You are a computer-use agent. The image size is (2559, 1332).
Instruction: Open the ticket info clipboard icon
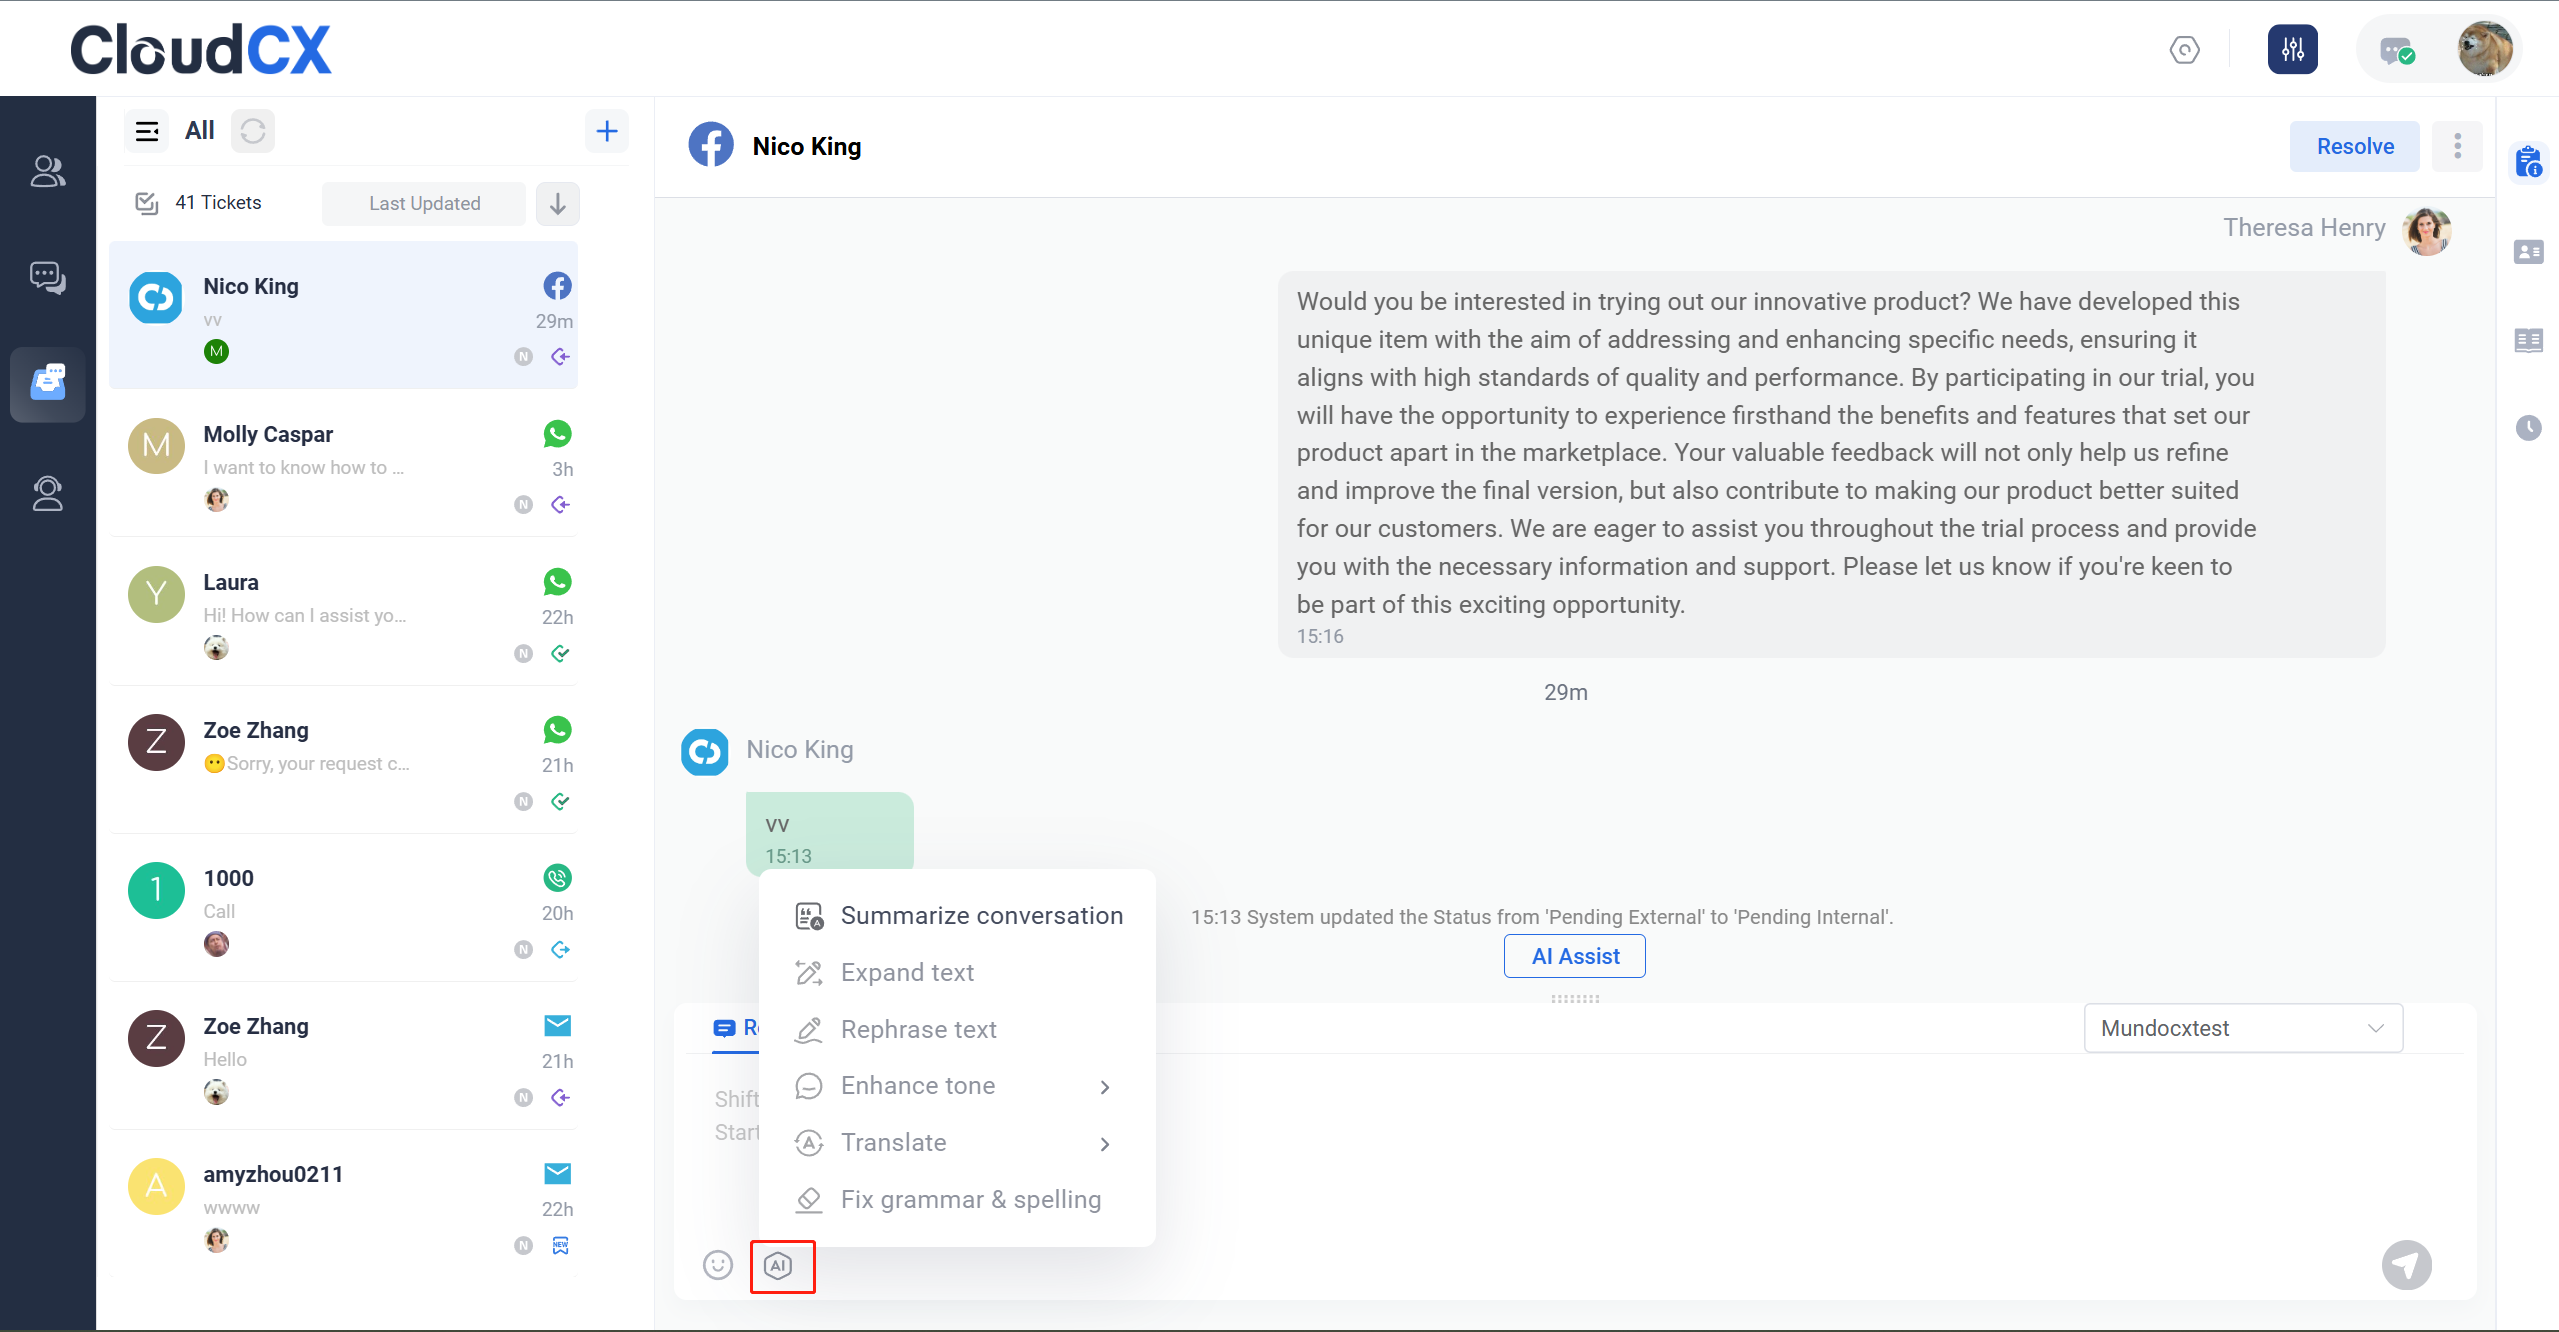click(x=2528, y=162)
